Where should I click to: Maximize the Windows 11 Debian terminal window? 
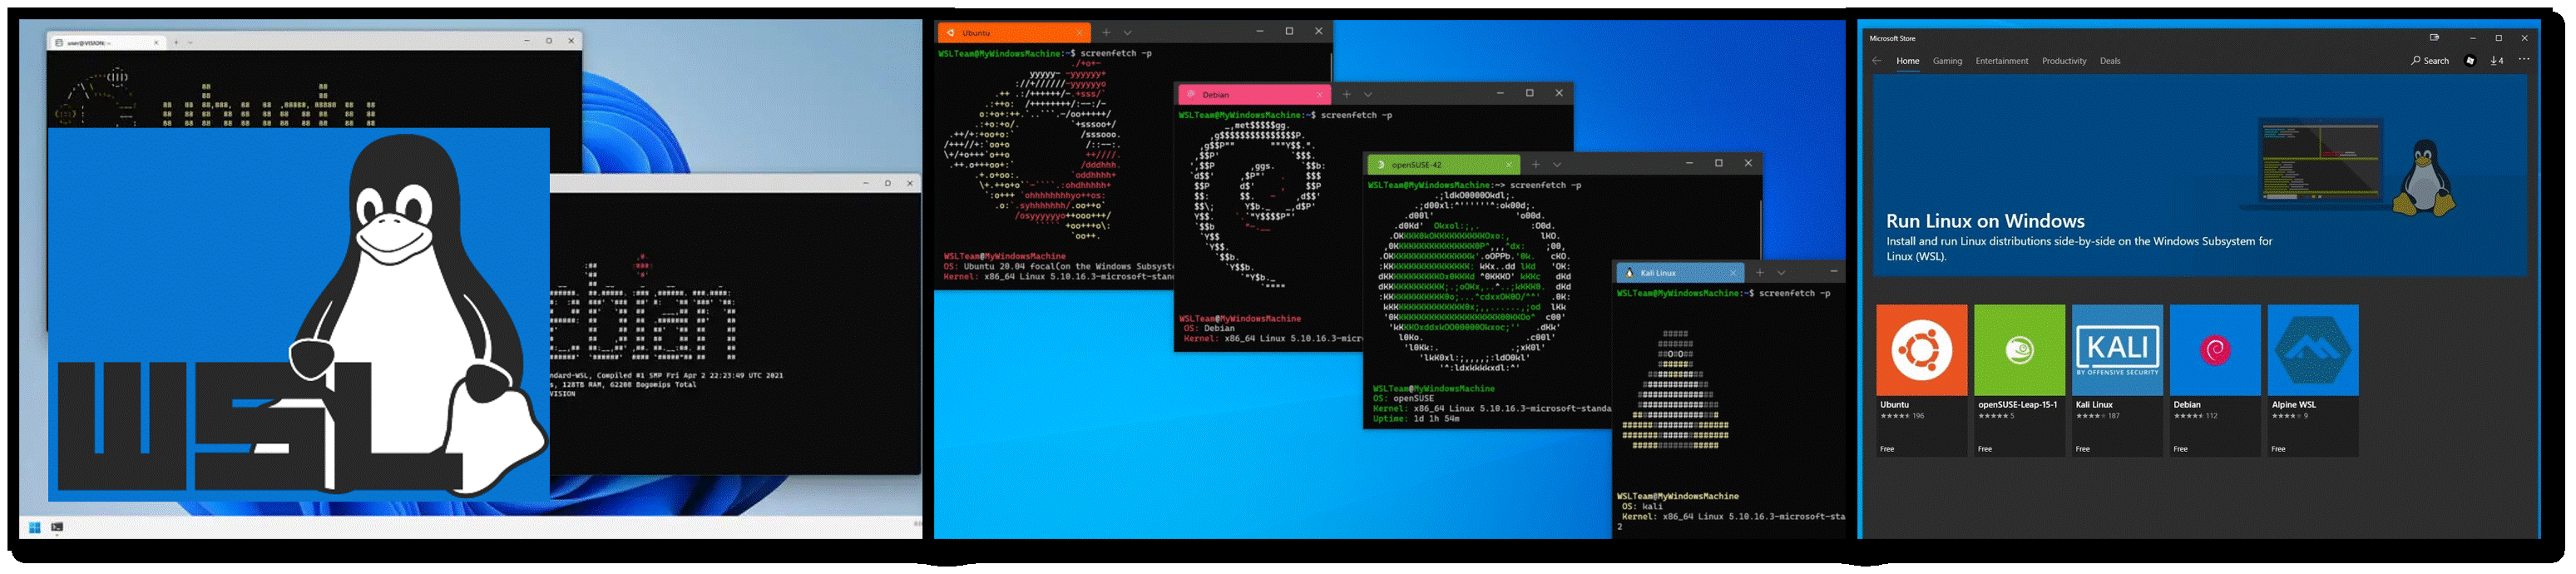tap(887, 183)
